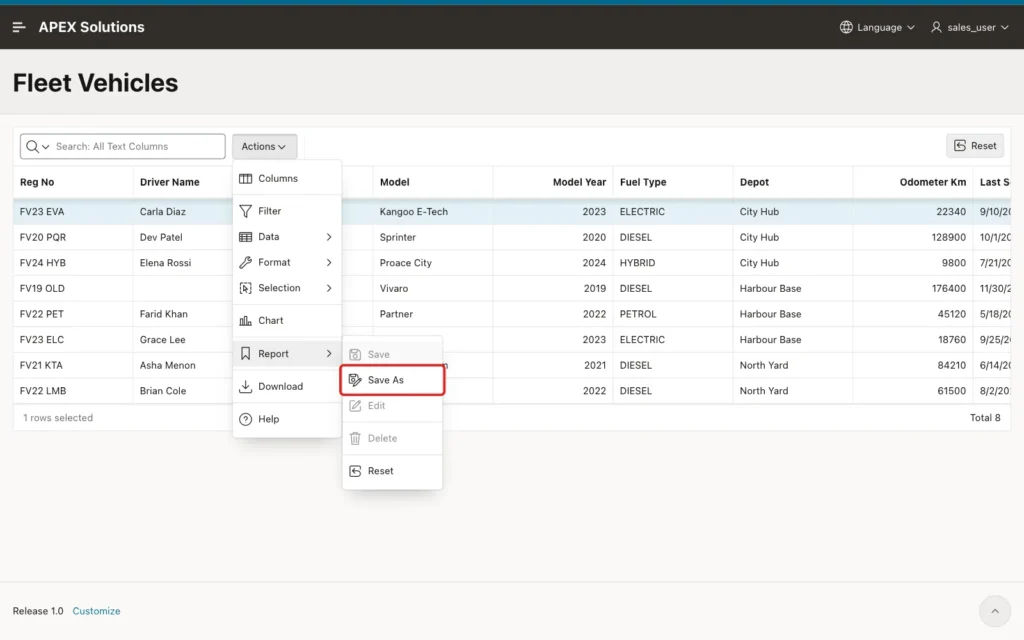Choose Filter from the Actions menu
Screen dimensions: 1024x640
point(287,211)
